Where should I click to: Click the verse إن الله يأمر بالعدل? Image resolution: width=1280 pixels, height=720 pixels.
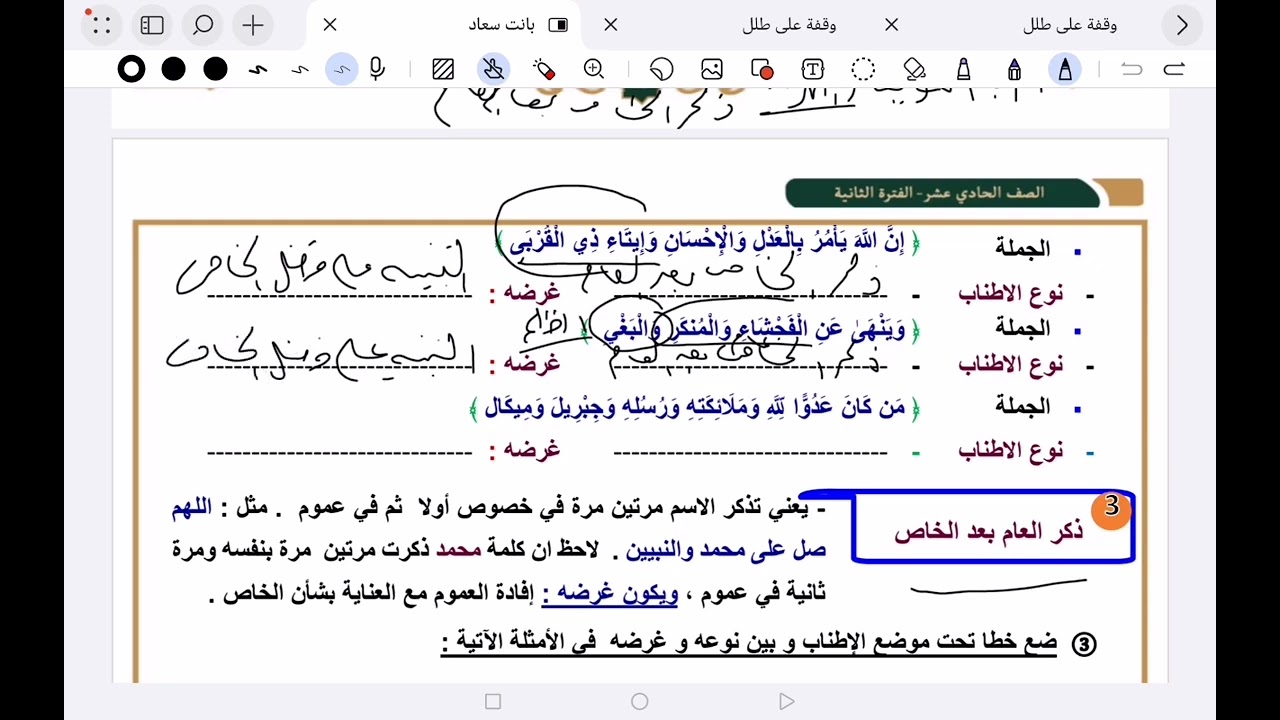708,241
